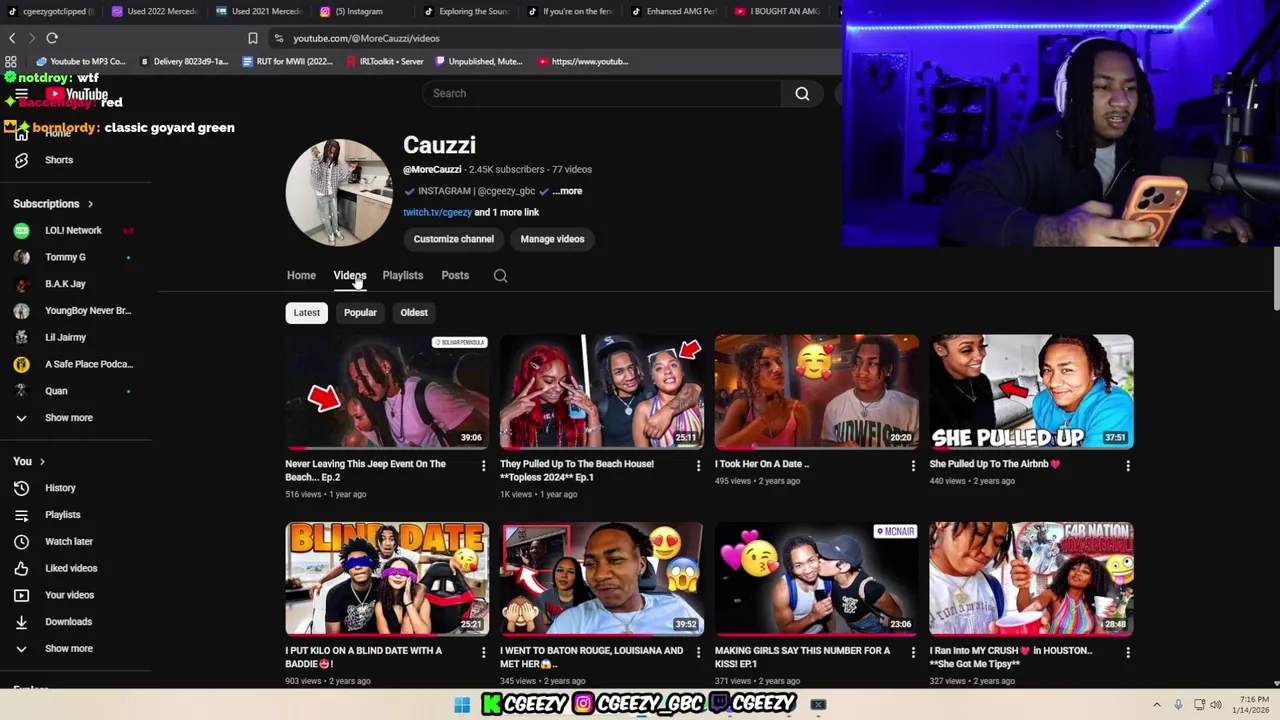Open Lil Jairmy subscription channel
Screen dimensions: 1280x720
[66, 337]
